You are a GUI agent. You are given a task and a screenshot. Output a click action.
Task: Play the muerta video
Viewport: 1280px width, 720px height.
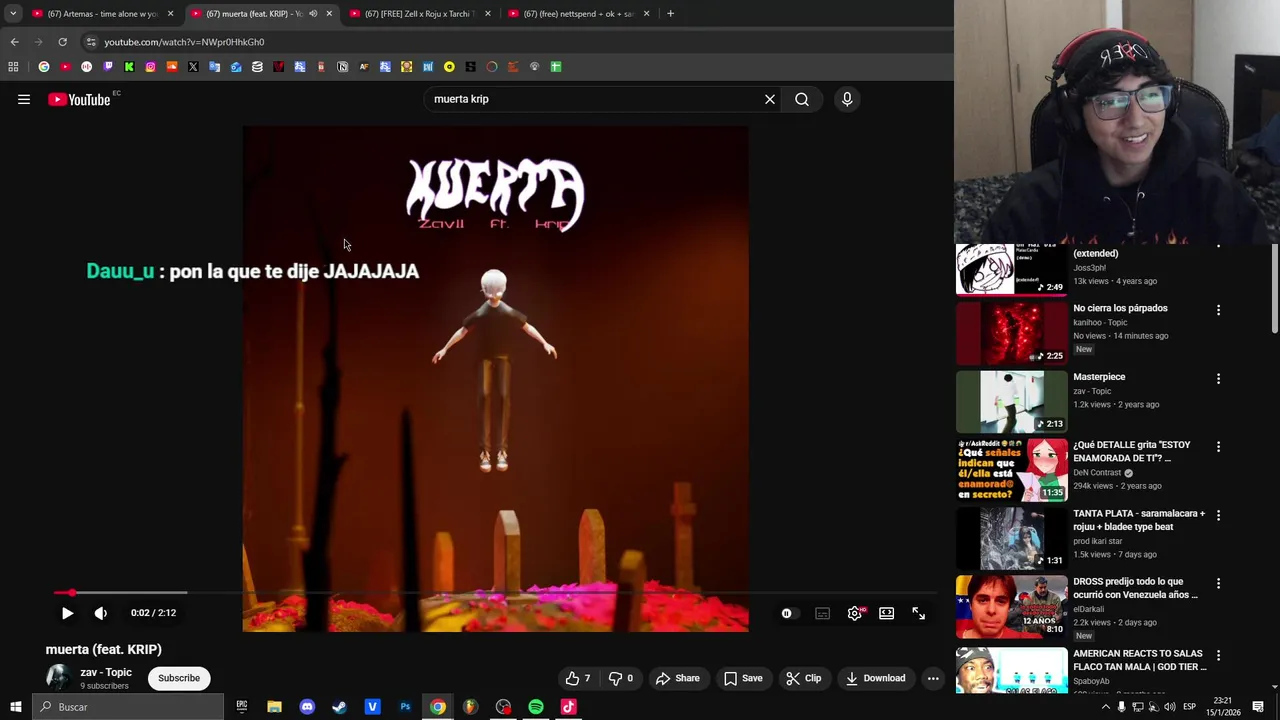coord(67,613)
